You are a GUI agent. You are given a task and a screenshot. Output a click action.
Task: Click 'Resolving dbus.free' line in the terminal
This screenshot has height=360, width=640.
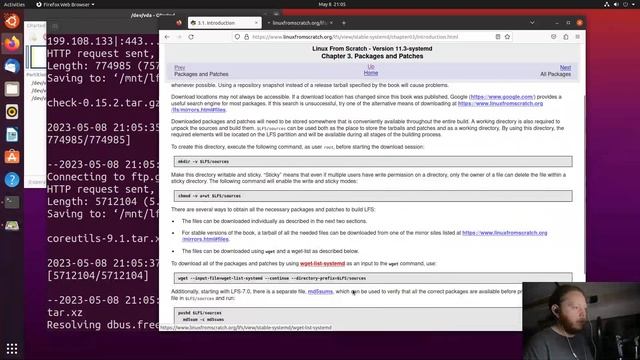click(x=103, y=325)
